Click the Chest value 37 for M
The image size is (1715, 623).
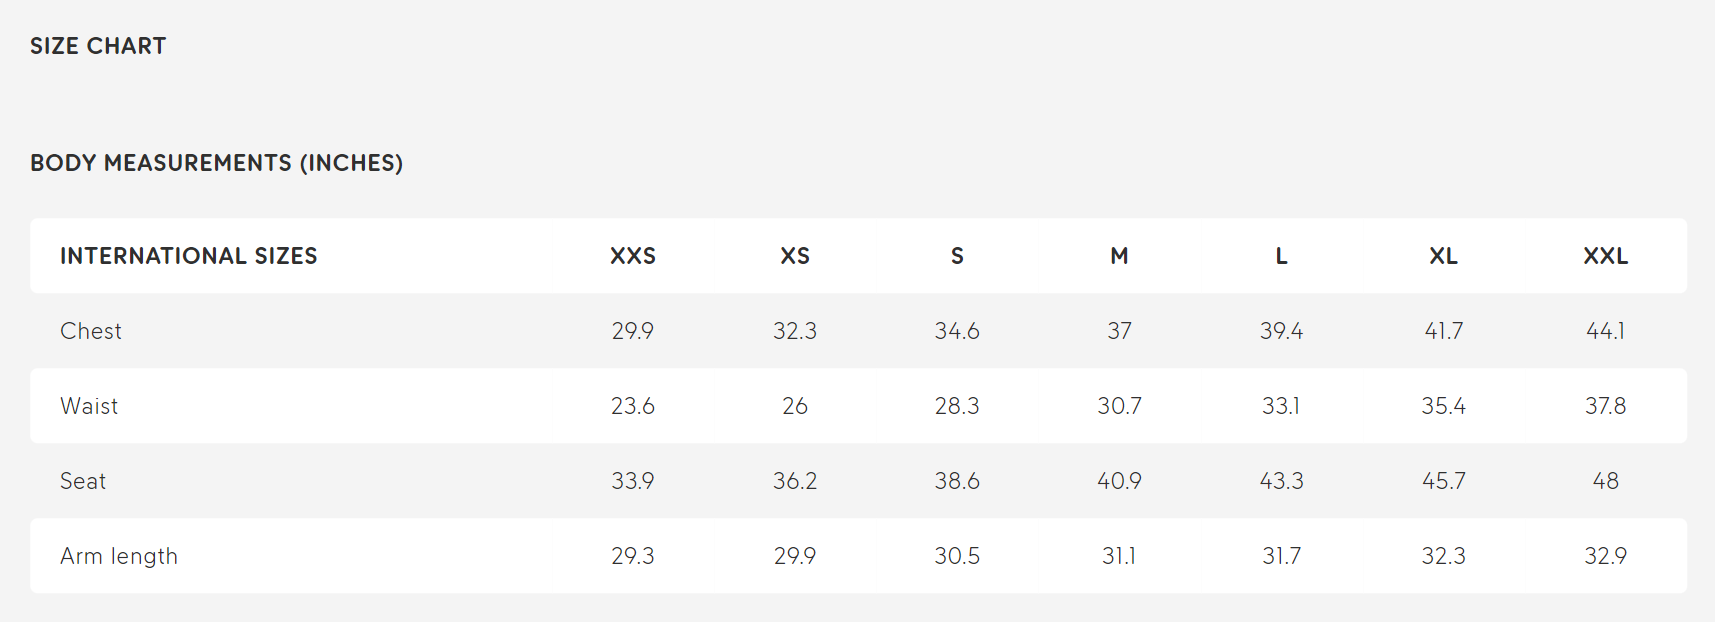(1119, 331)
